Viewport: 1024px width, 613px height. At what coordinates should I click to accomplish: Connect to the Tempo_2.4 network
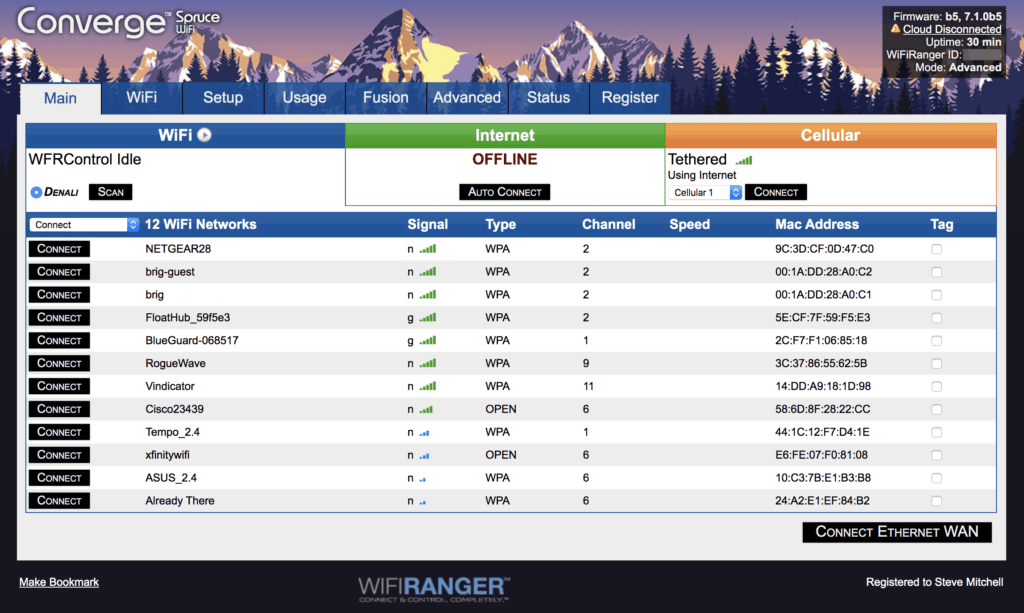[59, 432]
